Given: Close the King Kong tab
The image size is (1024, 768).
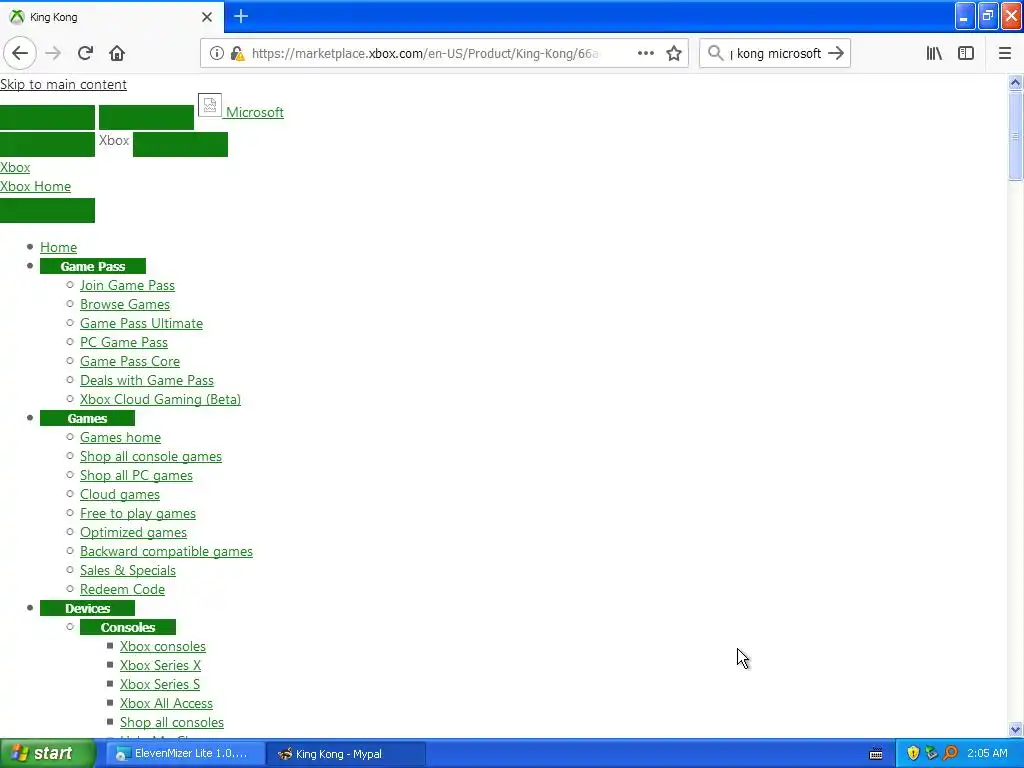Looking at the screenshot, I should coord(207,17).
